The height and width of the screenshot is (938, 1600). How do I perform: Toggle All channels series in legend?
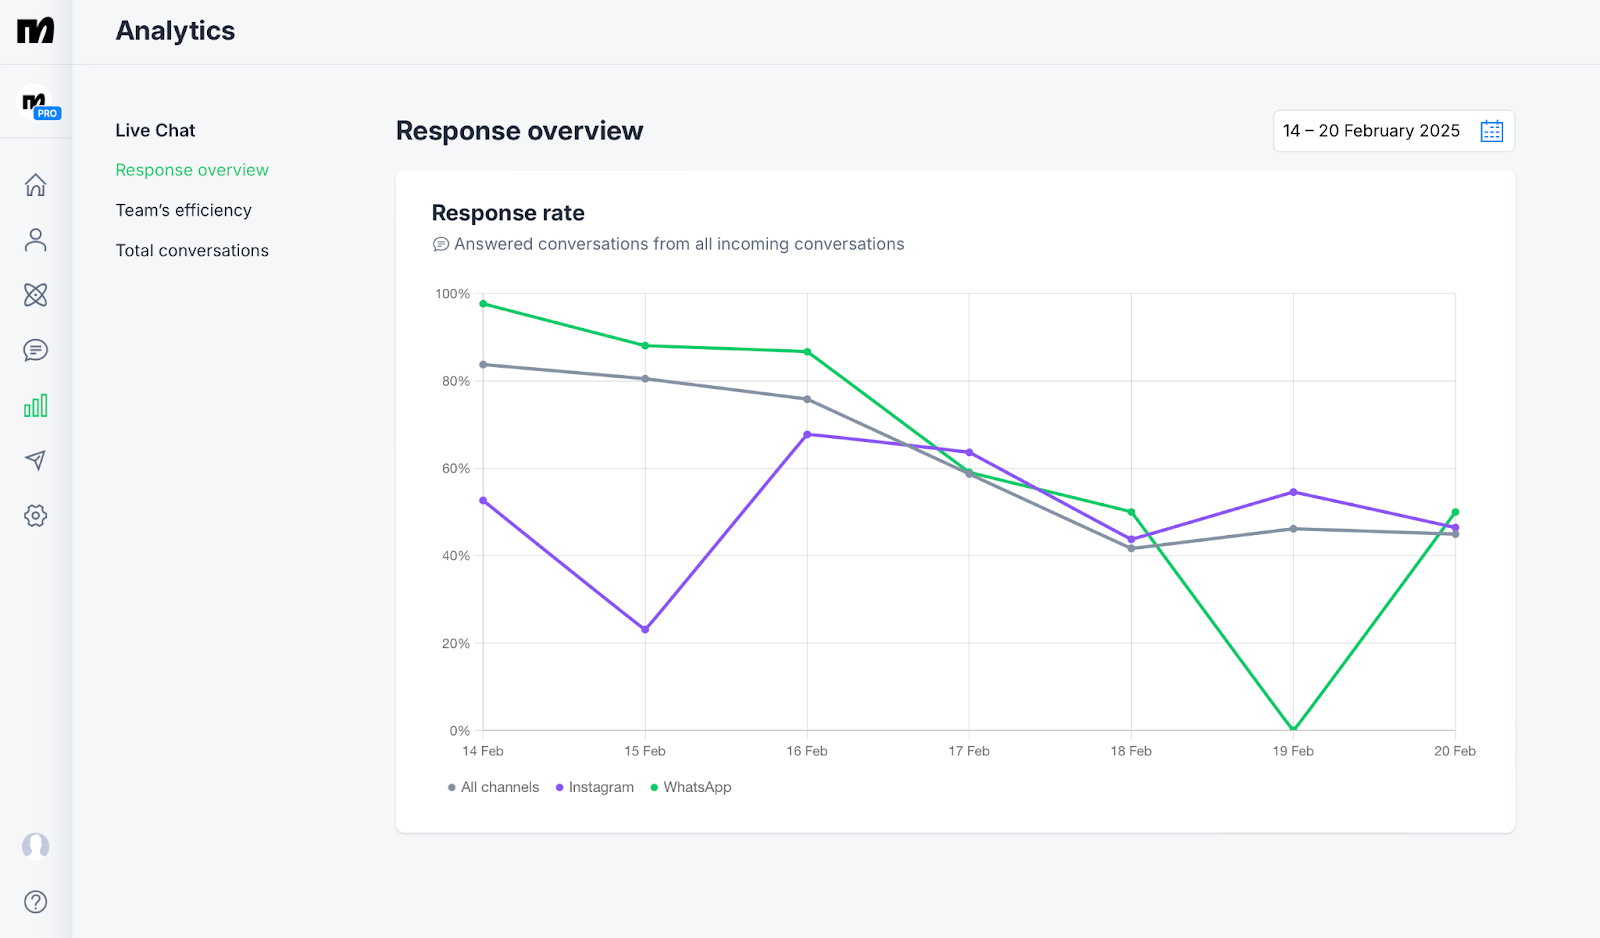coord(494,788)
